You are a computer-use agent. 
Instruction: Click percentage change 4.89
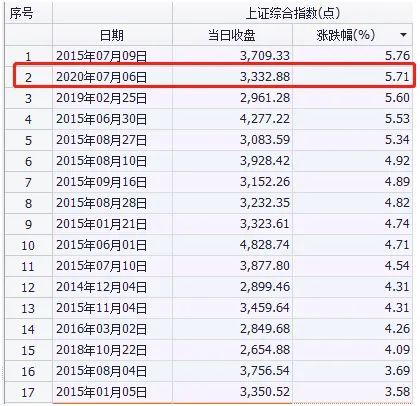[397, 181]
